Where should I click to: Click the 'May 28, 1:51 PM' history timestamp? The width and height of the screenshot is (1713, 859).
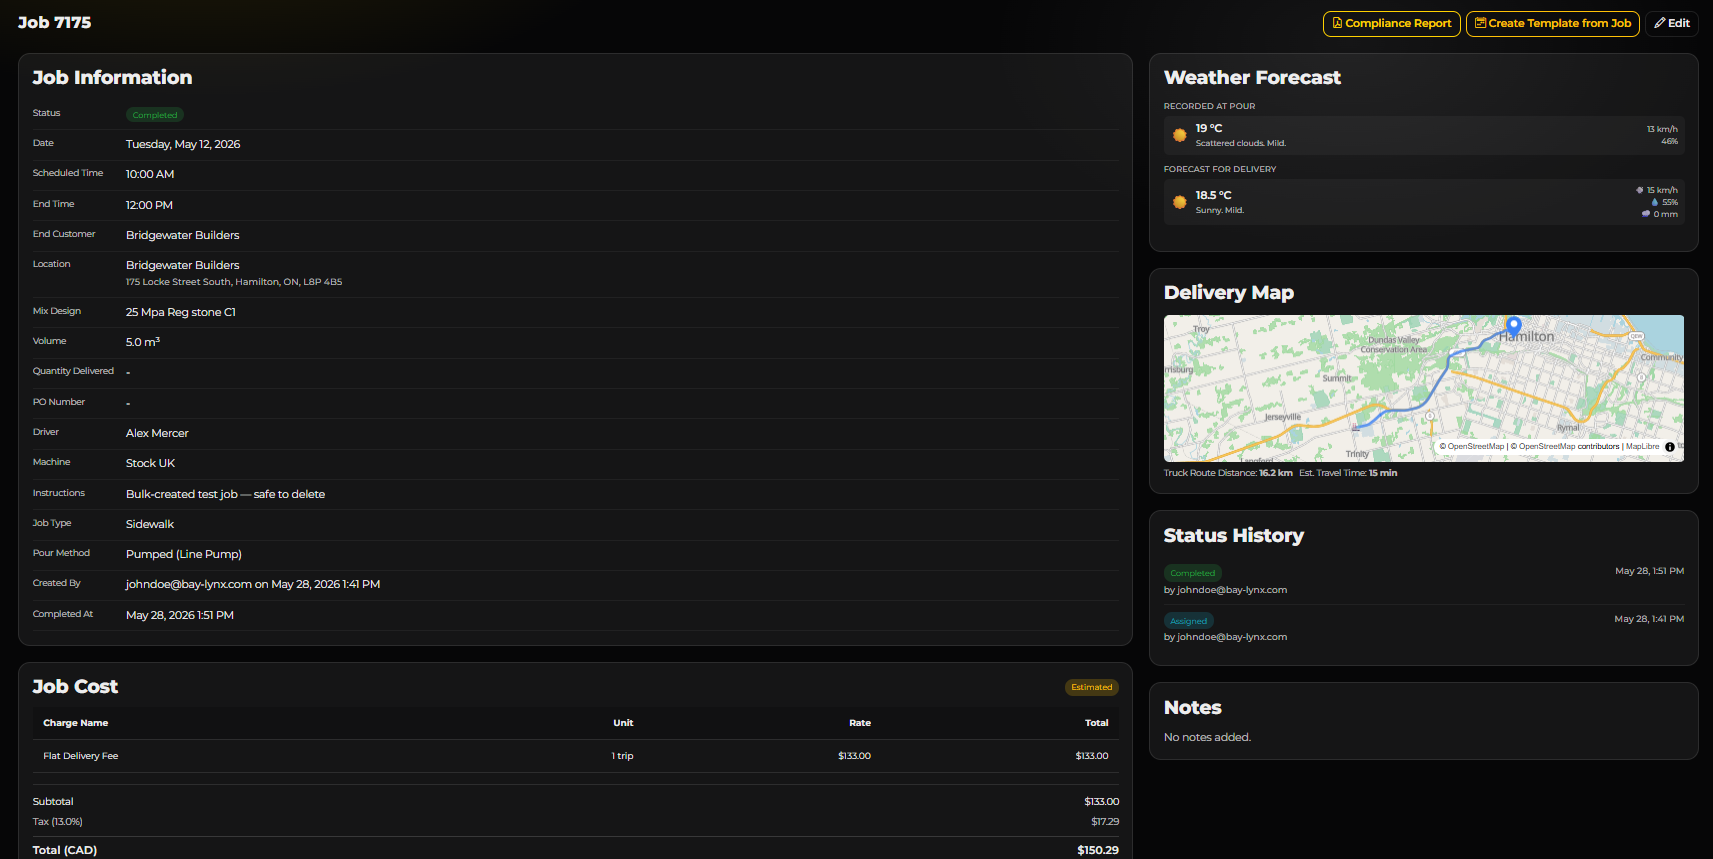(x=1650, y=571)
